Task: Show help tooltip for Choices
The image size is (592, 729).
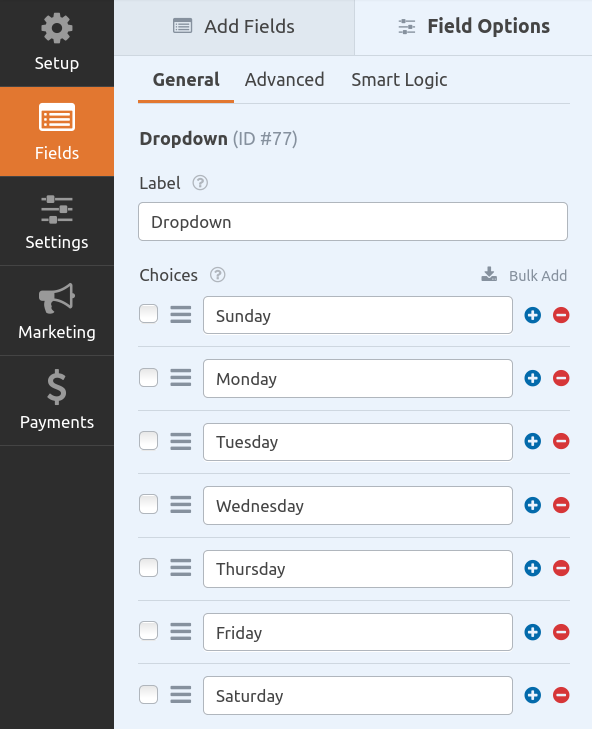Action: click(x=218, y=275)
